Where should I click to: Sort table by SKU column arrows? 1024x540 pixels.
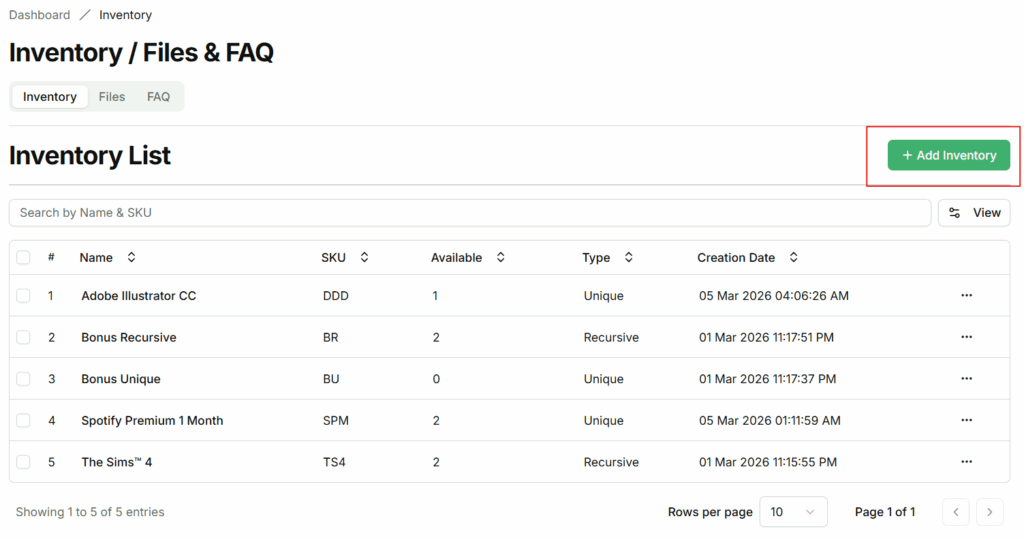[365, 258]
